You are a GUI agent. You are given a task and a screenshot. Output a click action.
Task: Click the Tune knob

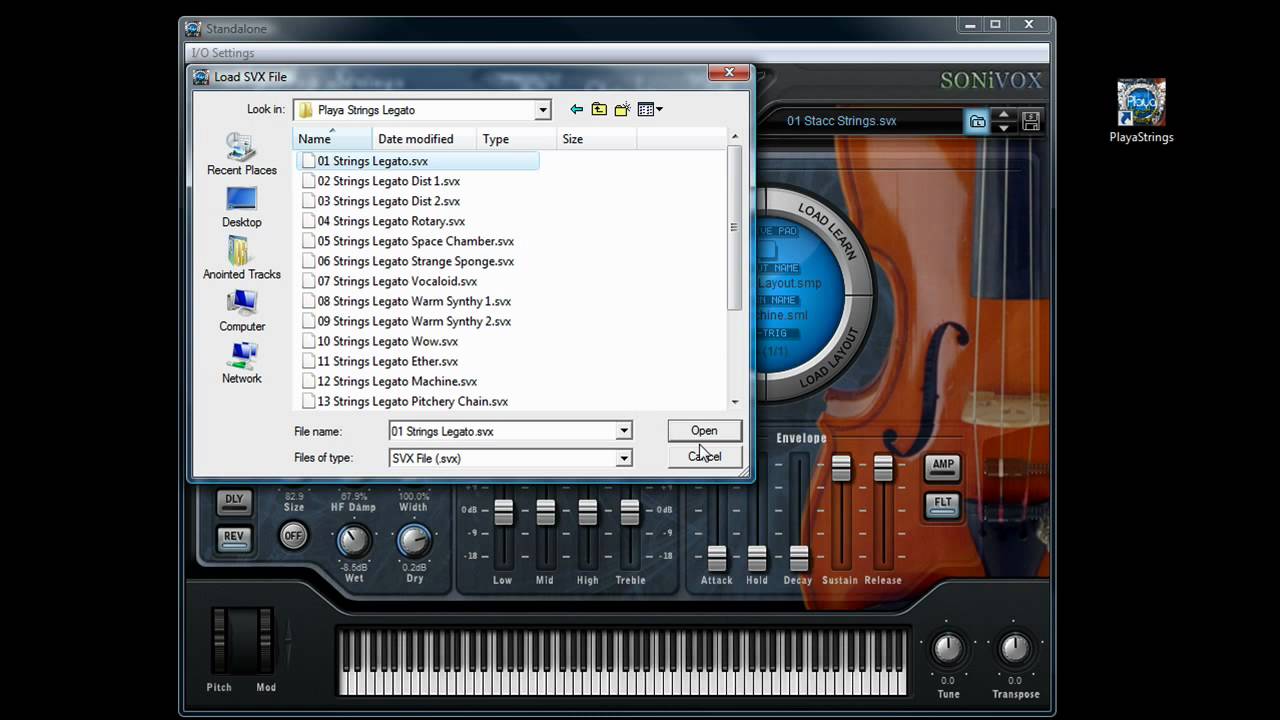(x=948, y=649)
